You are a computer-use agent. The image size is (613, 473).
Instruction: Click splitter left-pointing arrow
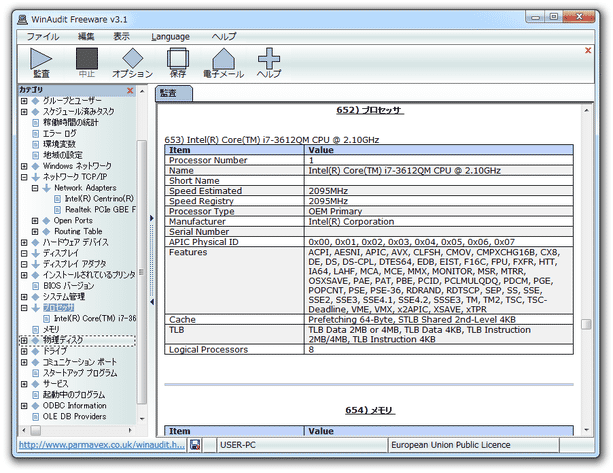(x=152, y=302)
